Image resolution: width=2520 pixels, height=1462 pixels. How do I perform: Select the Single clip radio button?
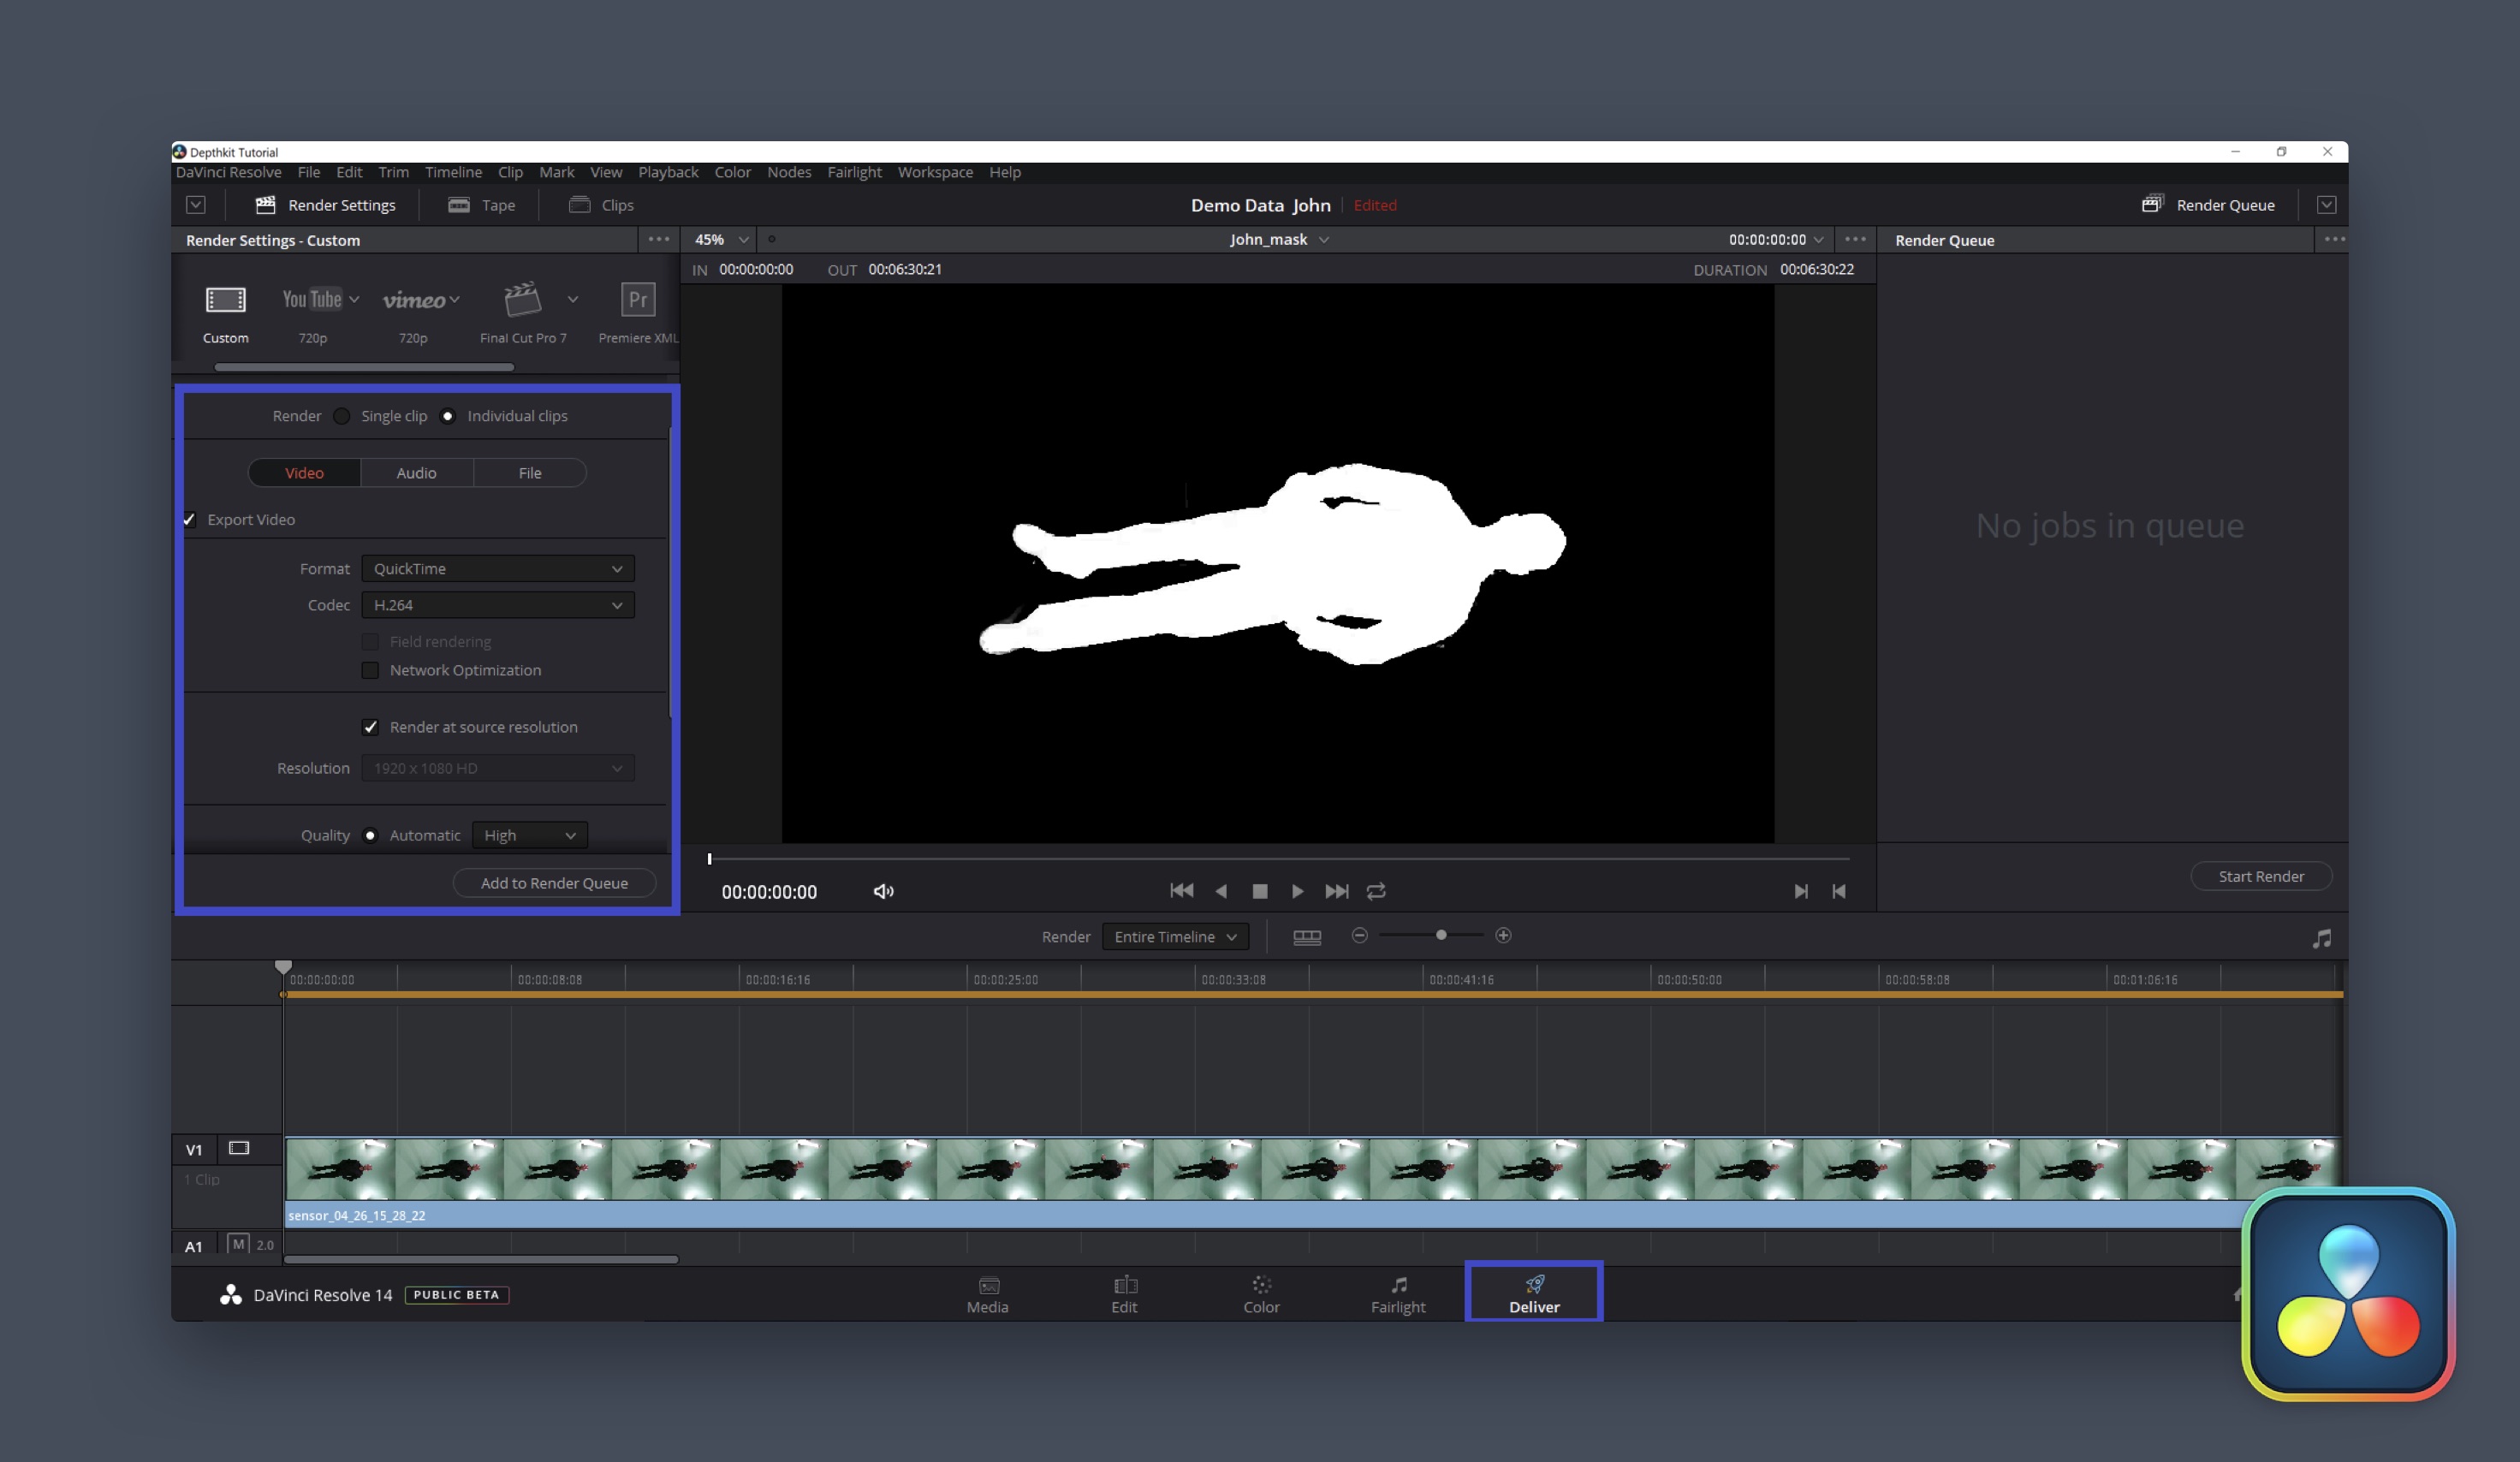pos(342,416)
